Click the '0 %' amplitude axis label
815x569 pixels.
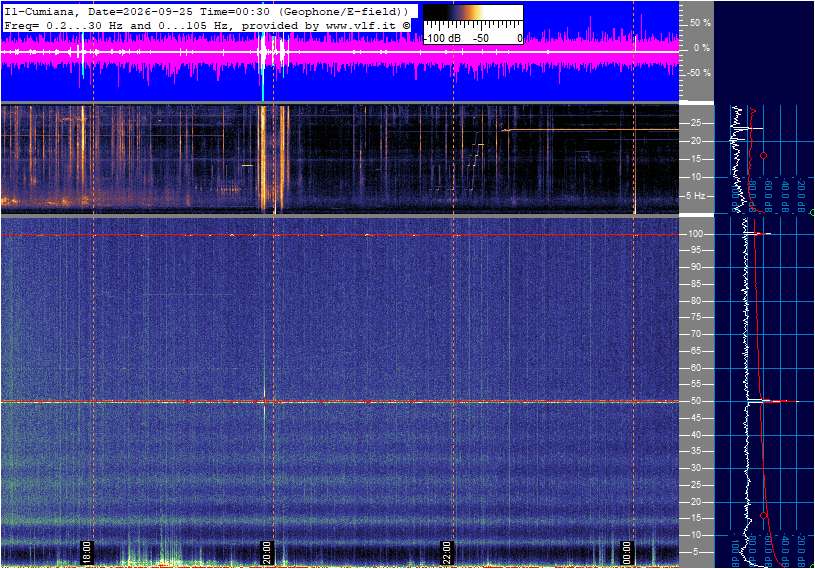point(702,48)
